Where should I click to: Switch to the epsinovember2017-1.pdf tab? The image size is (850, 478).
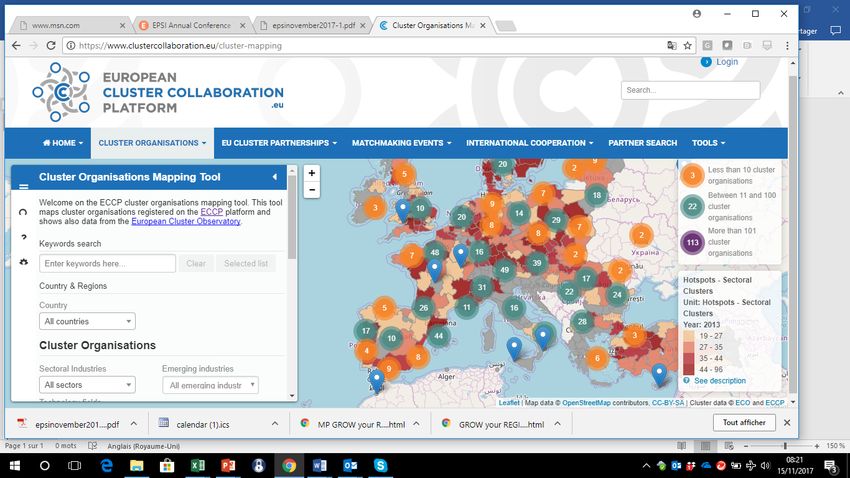(x=313, y=25)
